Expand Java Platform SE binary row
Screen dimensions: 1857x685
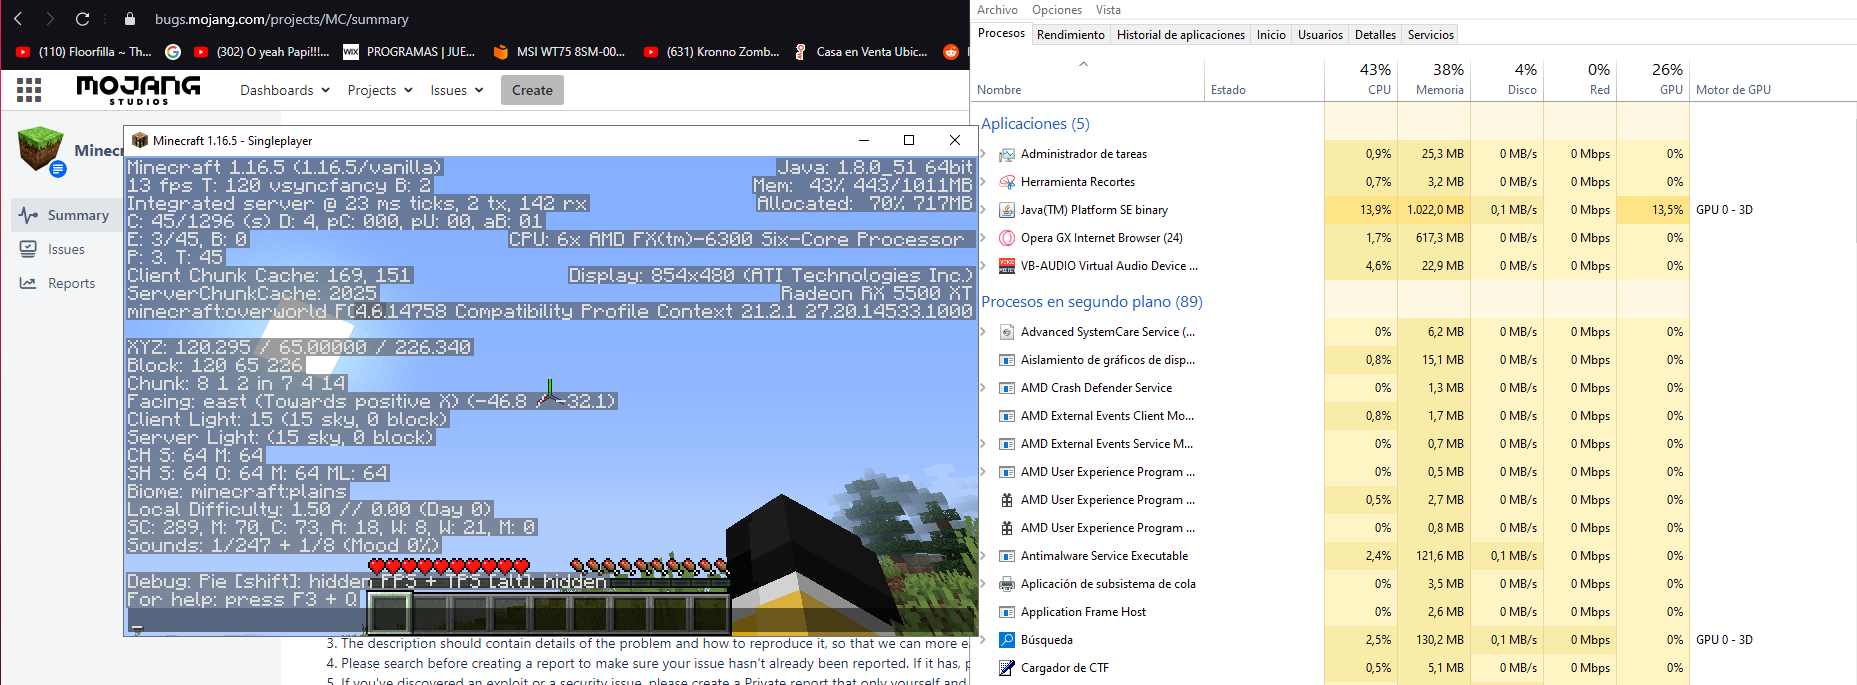[x=984, y=210]
